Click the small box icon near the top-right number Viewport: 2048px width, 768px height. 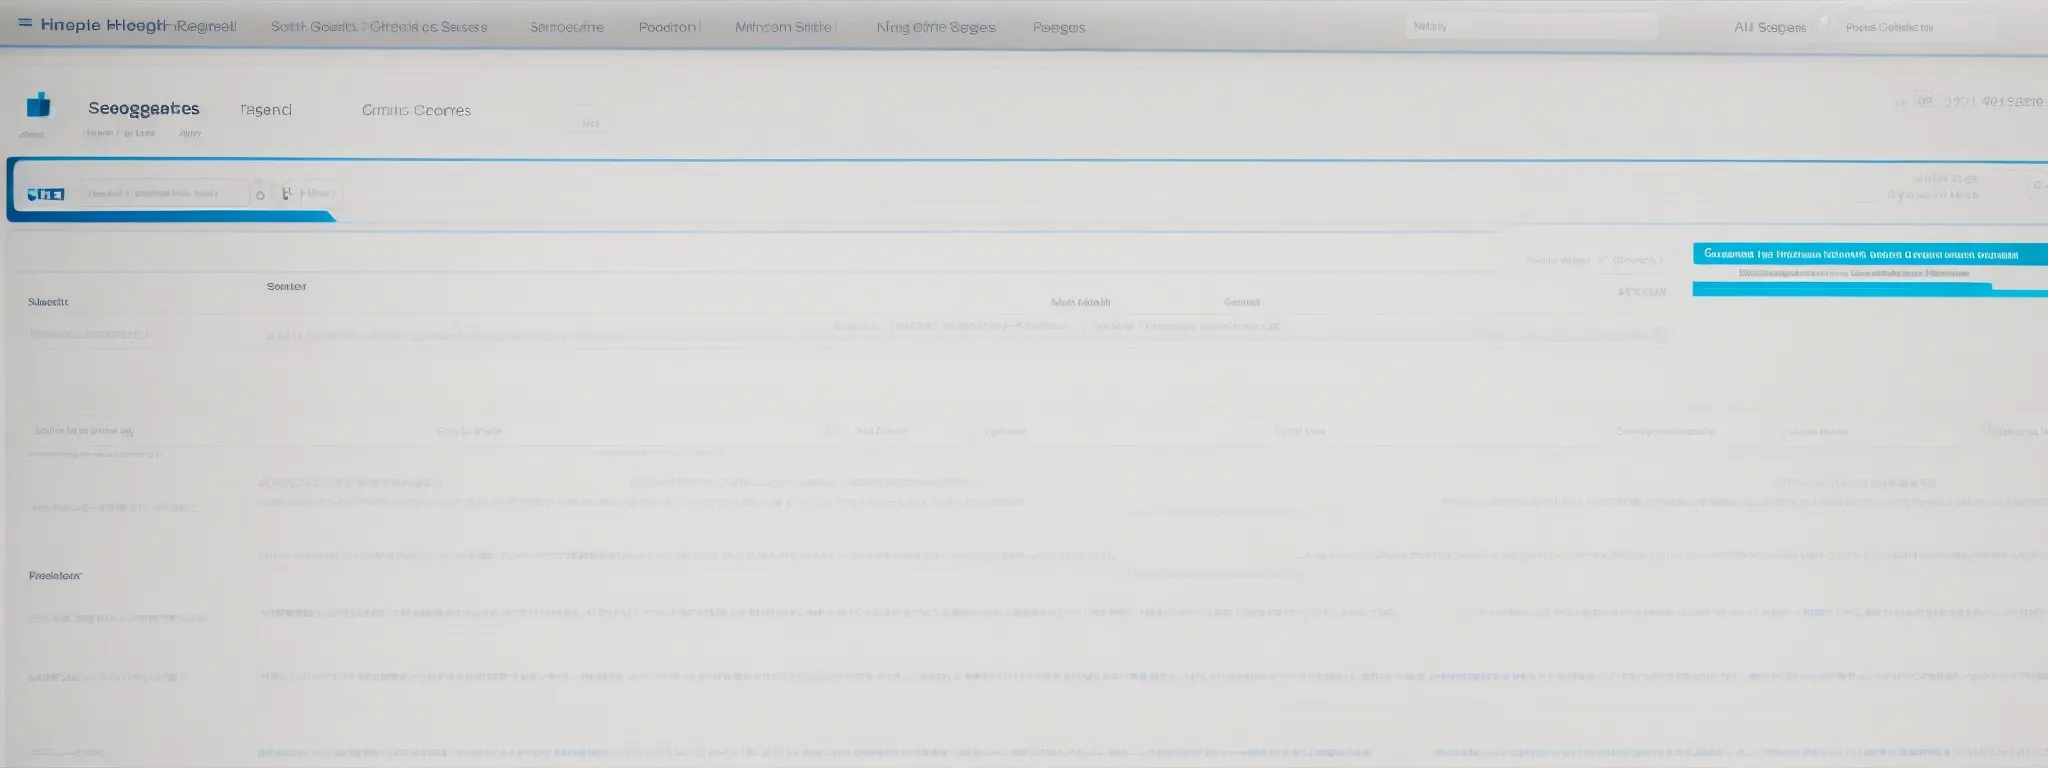tap(1923, 101)
